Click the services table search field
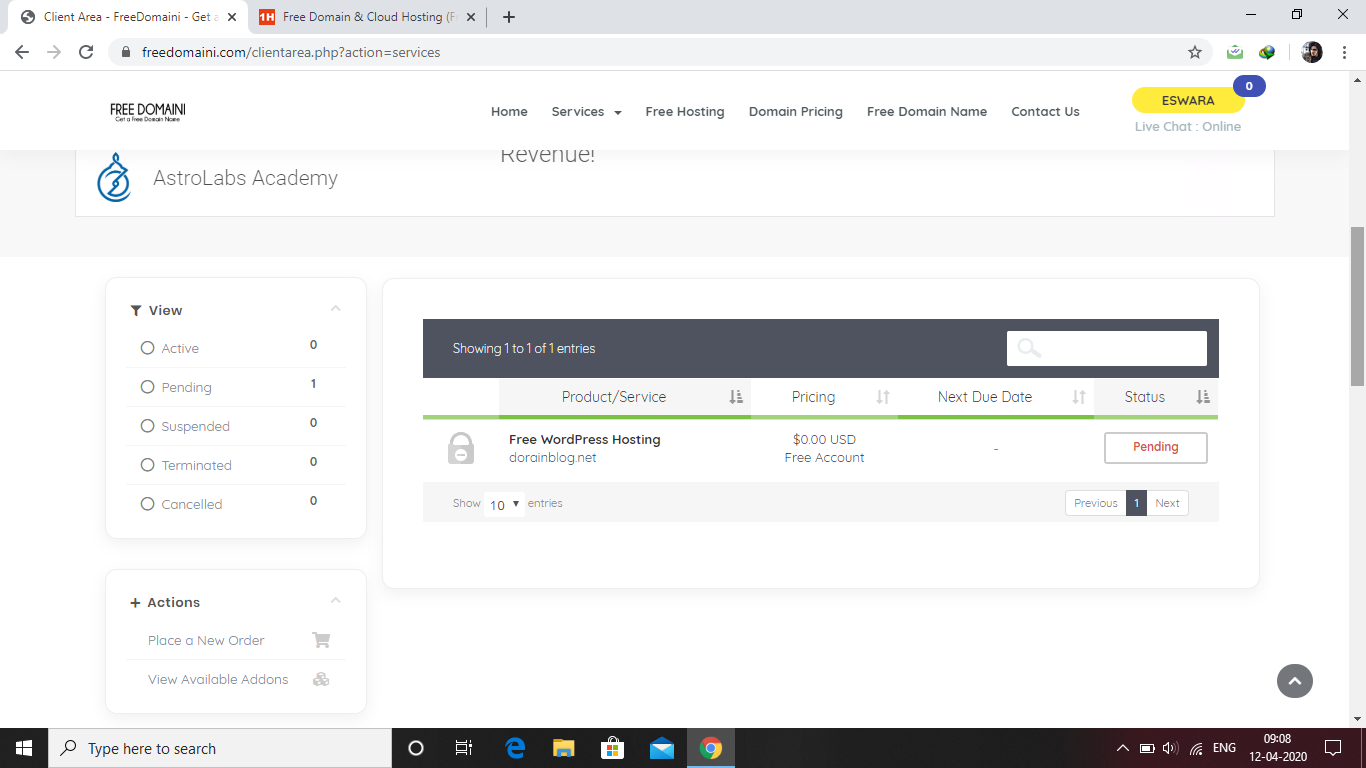The width and height of the screenshot is (1366, 768). click(1106, 348)
